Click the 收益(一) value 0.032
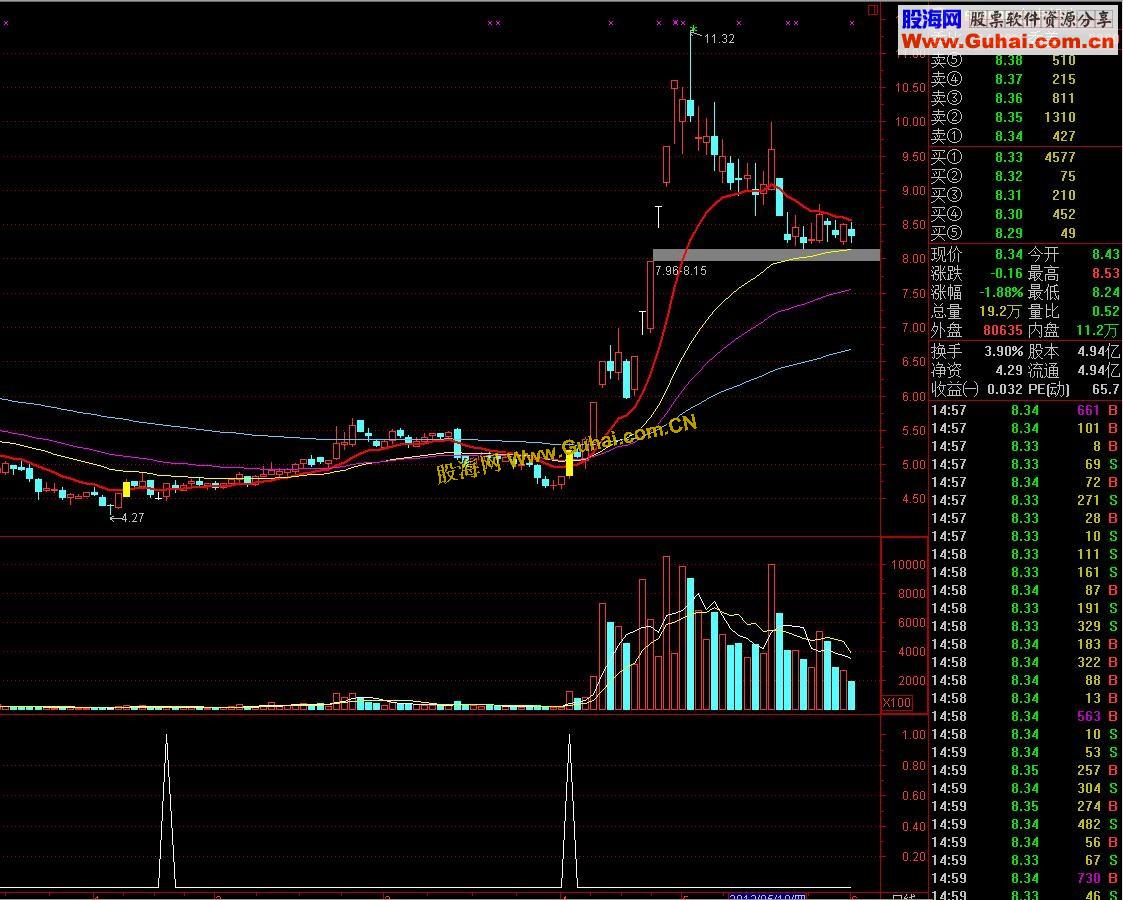Image resolution: width=1123 pixels, height=900 pixels. (x=1003, y=389)
